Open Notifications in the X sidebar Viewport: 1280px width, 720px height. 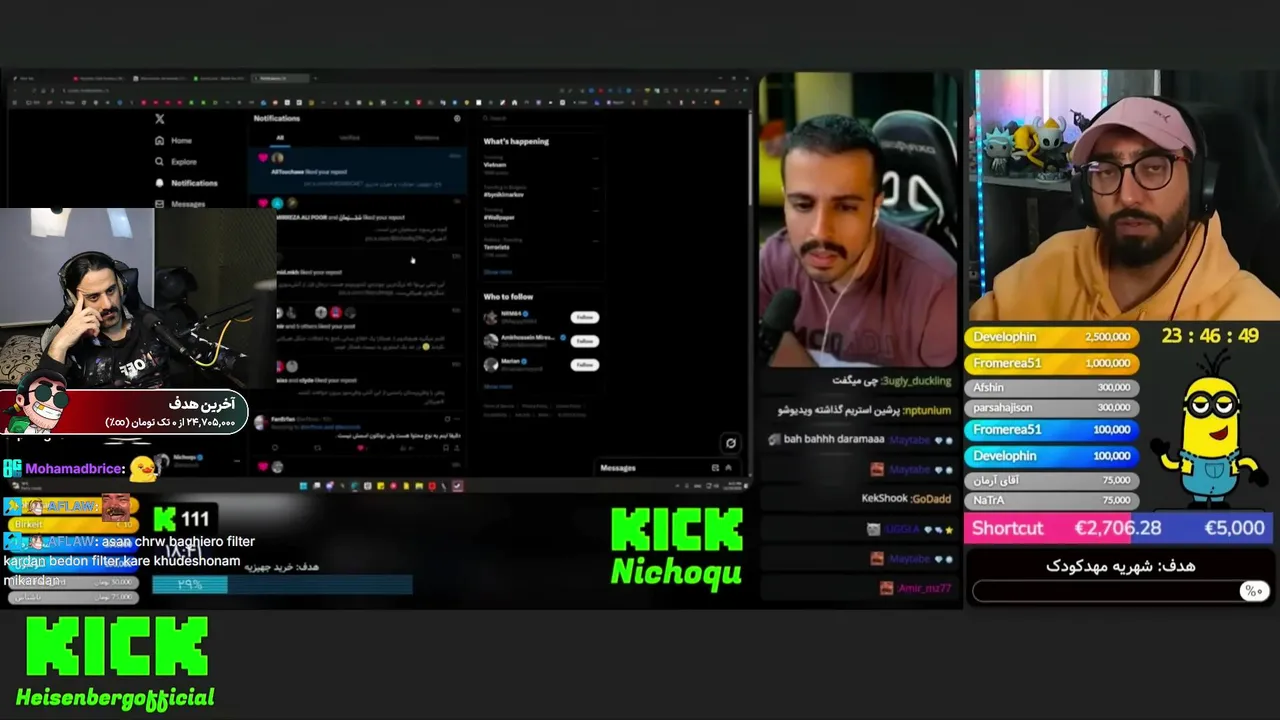(x=186, y=183)
